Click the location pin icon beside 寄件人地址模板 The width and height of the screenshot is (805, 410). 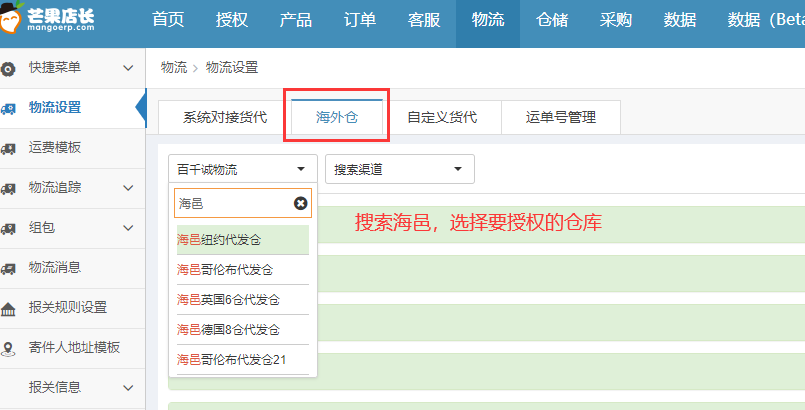point(8,349)
